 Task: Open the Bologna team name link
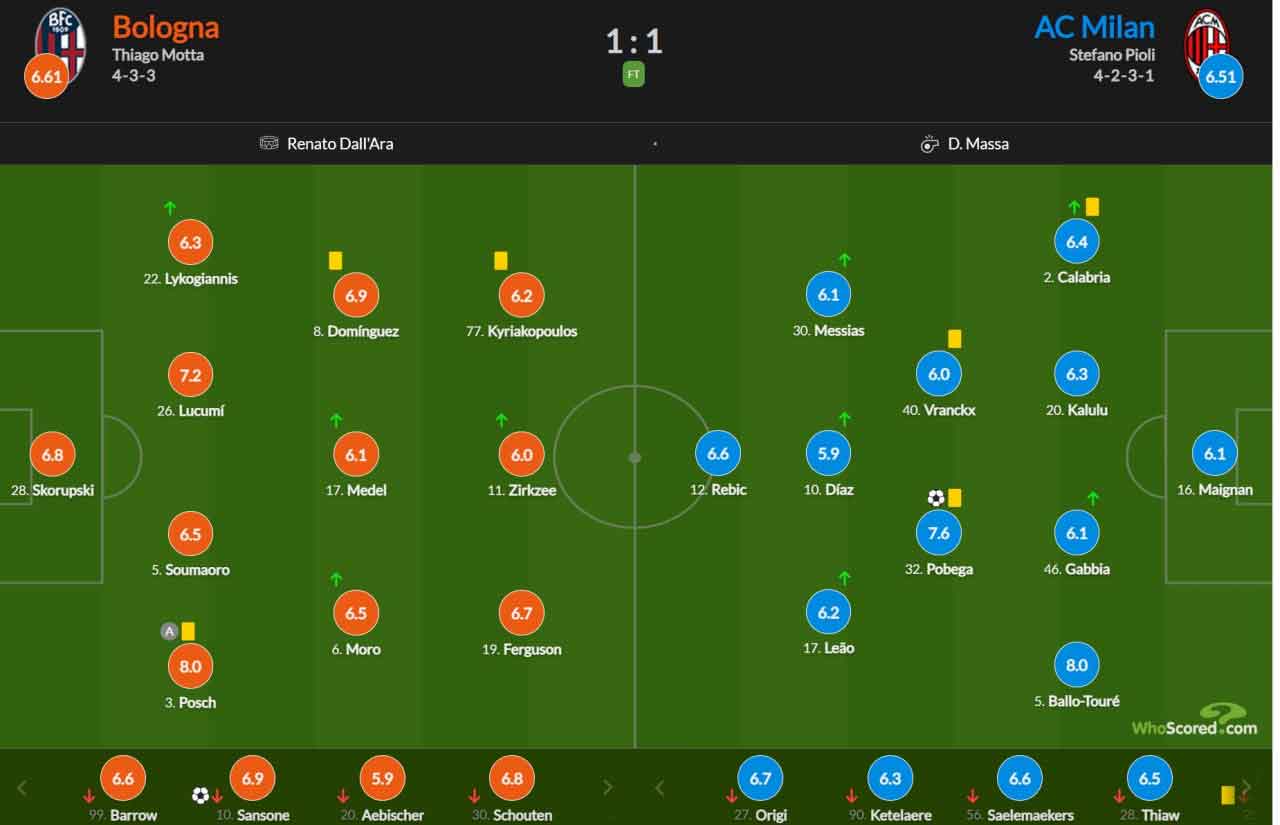(166, 26)
